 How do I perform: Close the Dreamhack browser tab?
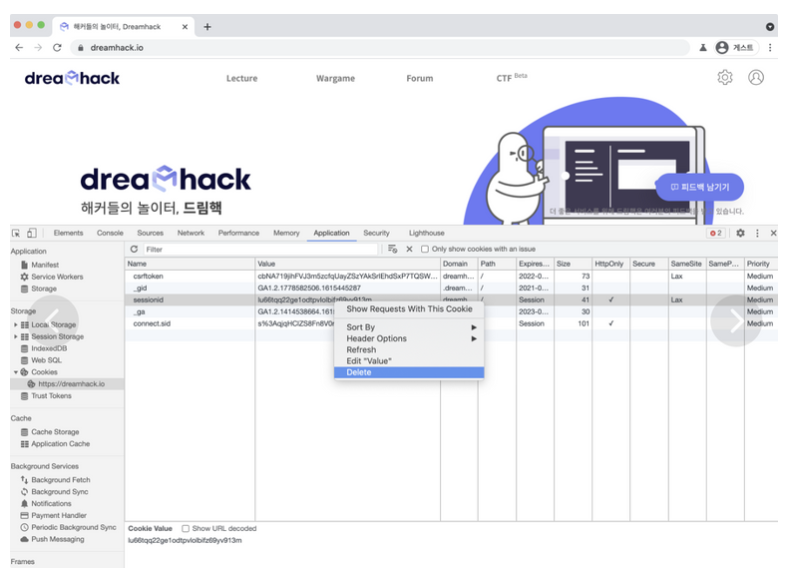coord(185,27)
